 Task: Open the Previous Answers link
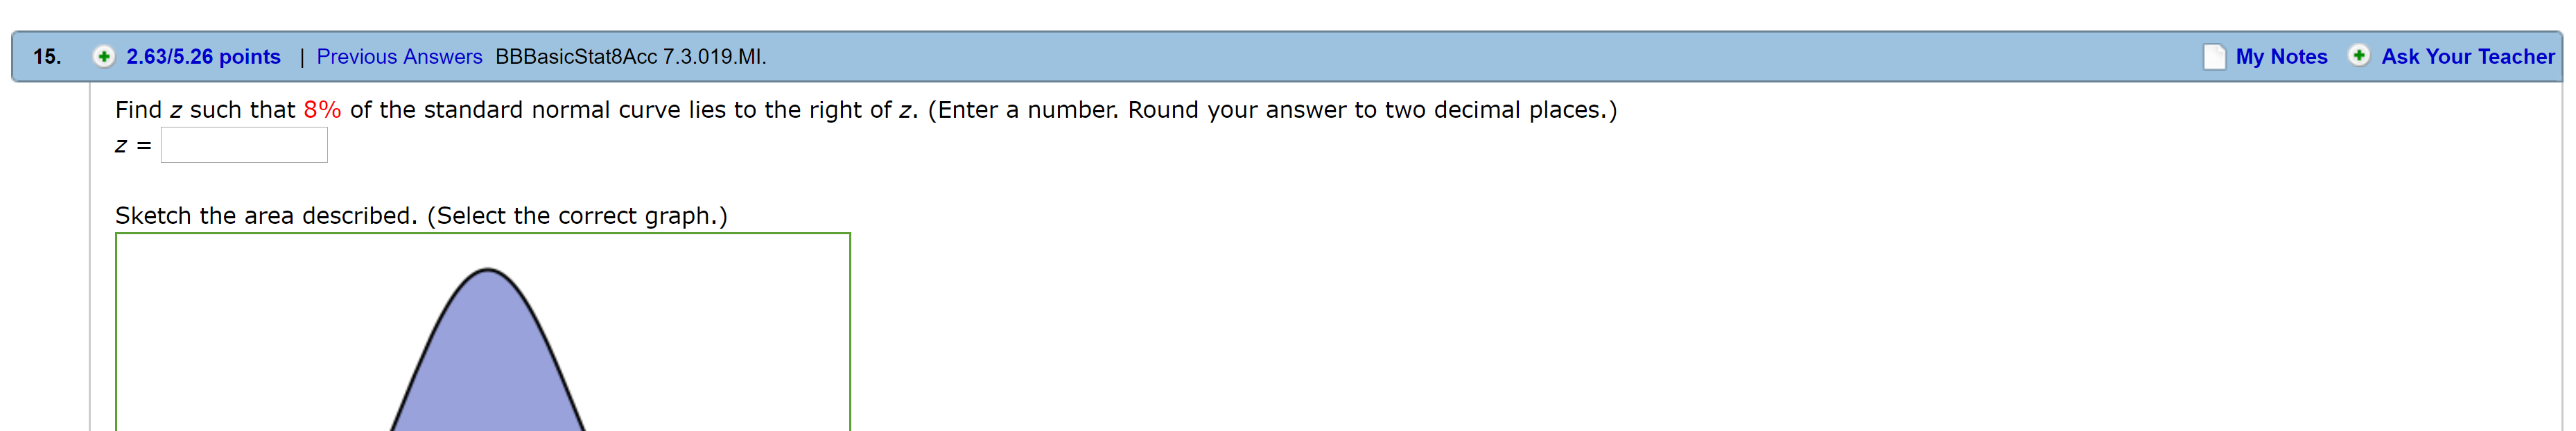[399, 57]
